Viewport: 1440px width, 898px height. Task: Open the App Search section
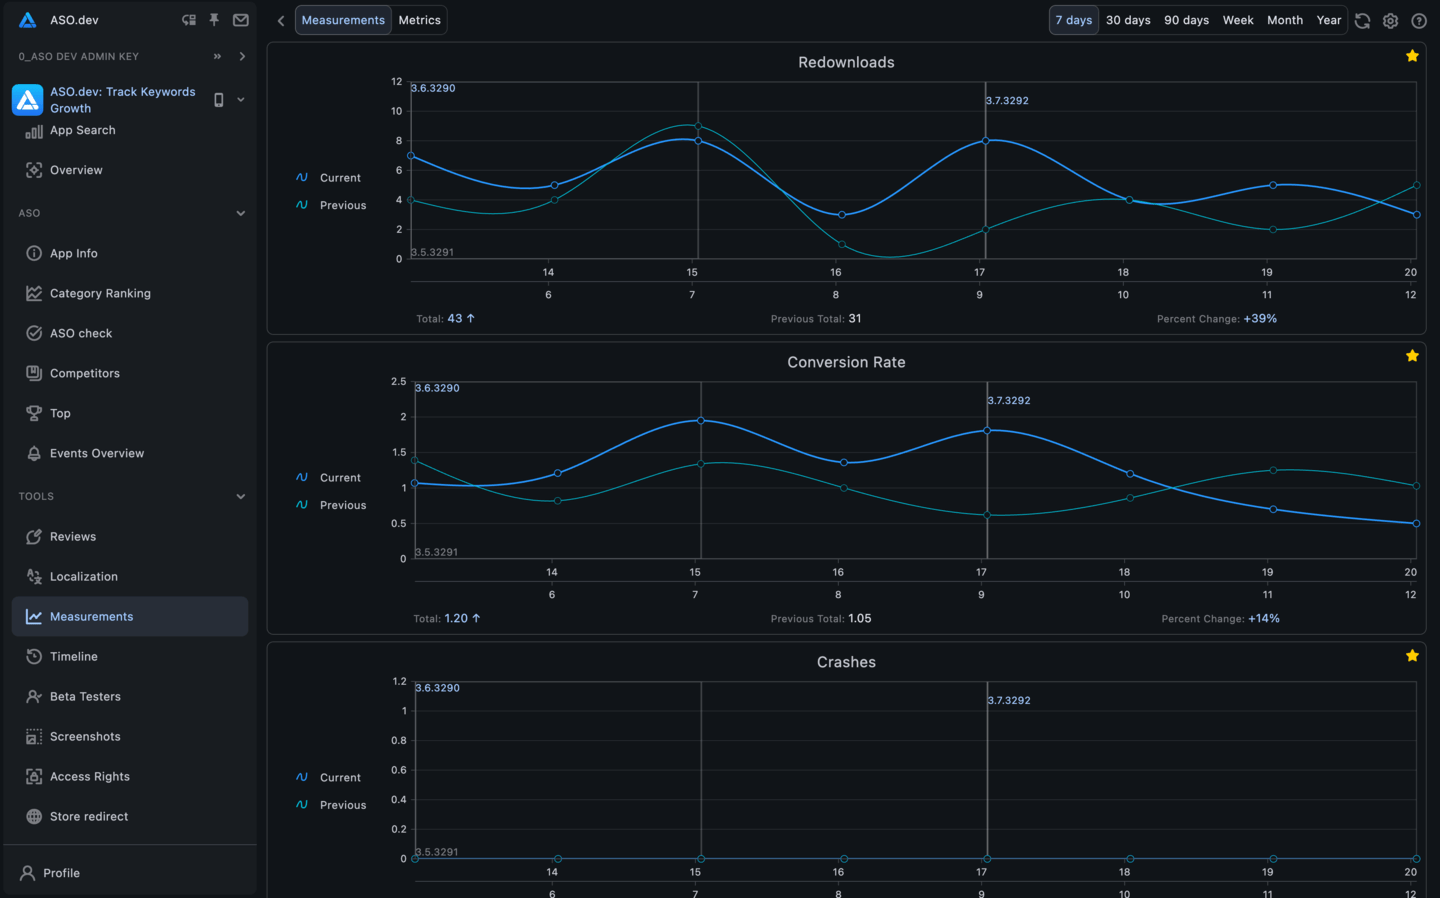(82, 130)
